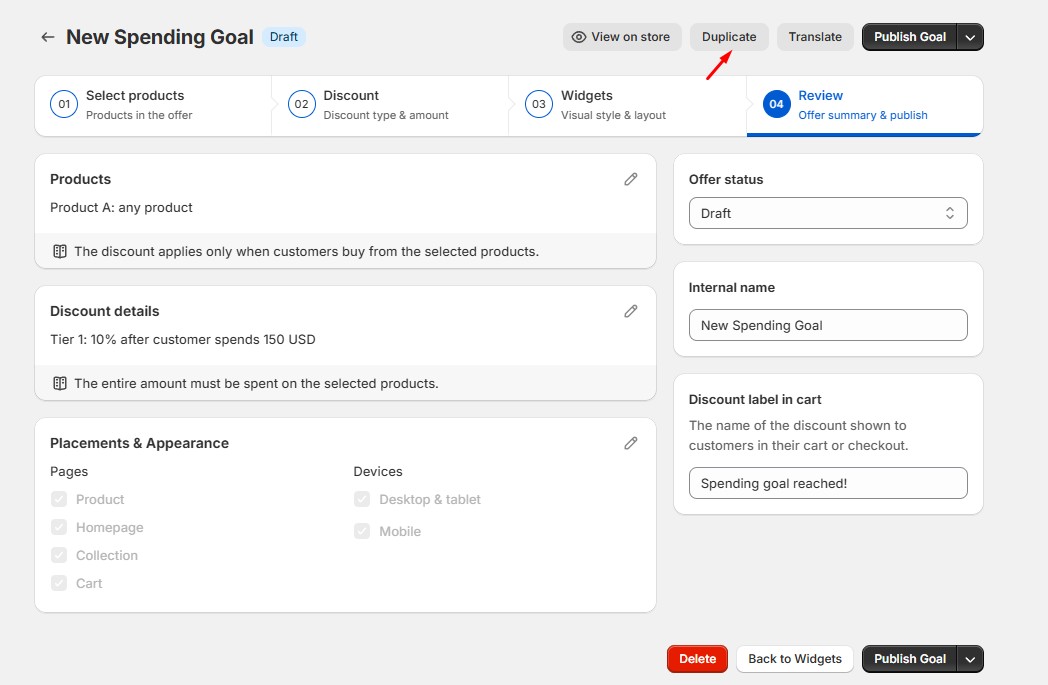Click the Internal name text field

coord(828,325)
